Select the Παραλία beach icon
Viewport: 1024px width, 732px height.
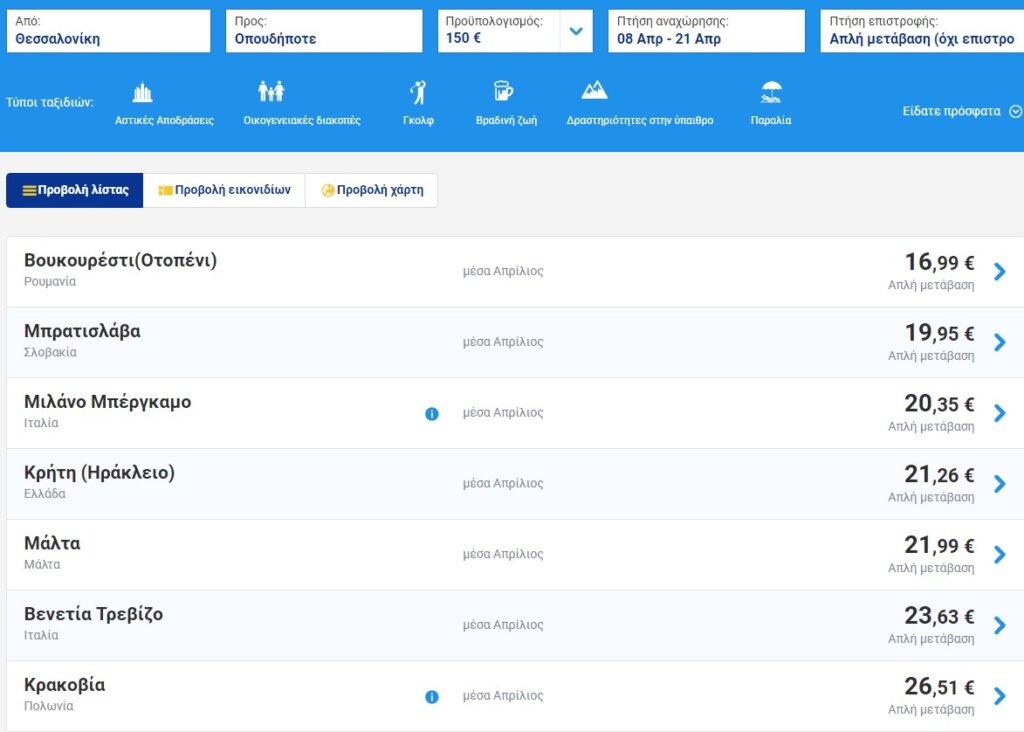click(771, 93)
